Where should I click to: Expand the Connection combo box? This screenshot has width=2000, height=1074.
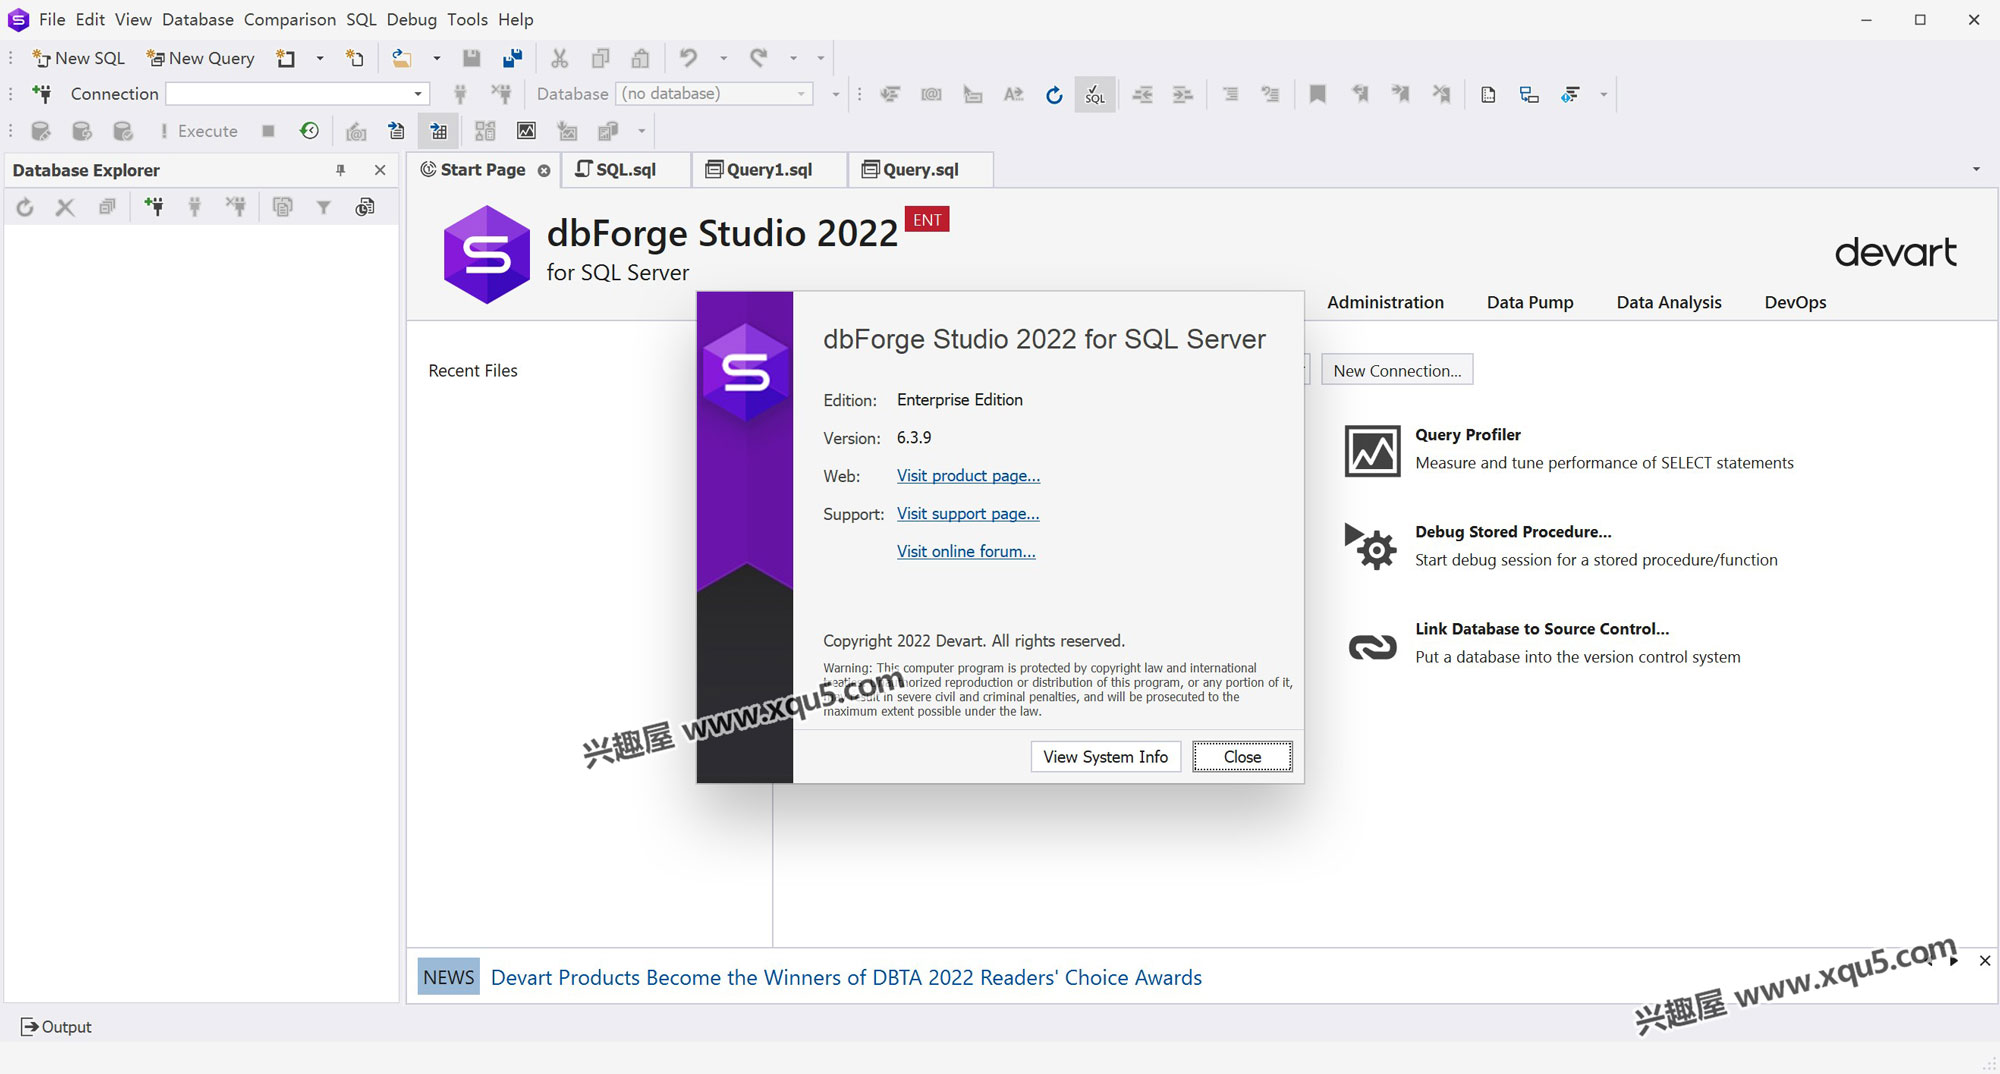418,94
